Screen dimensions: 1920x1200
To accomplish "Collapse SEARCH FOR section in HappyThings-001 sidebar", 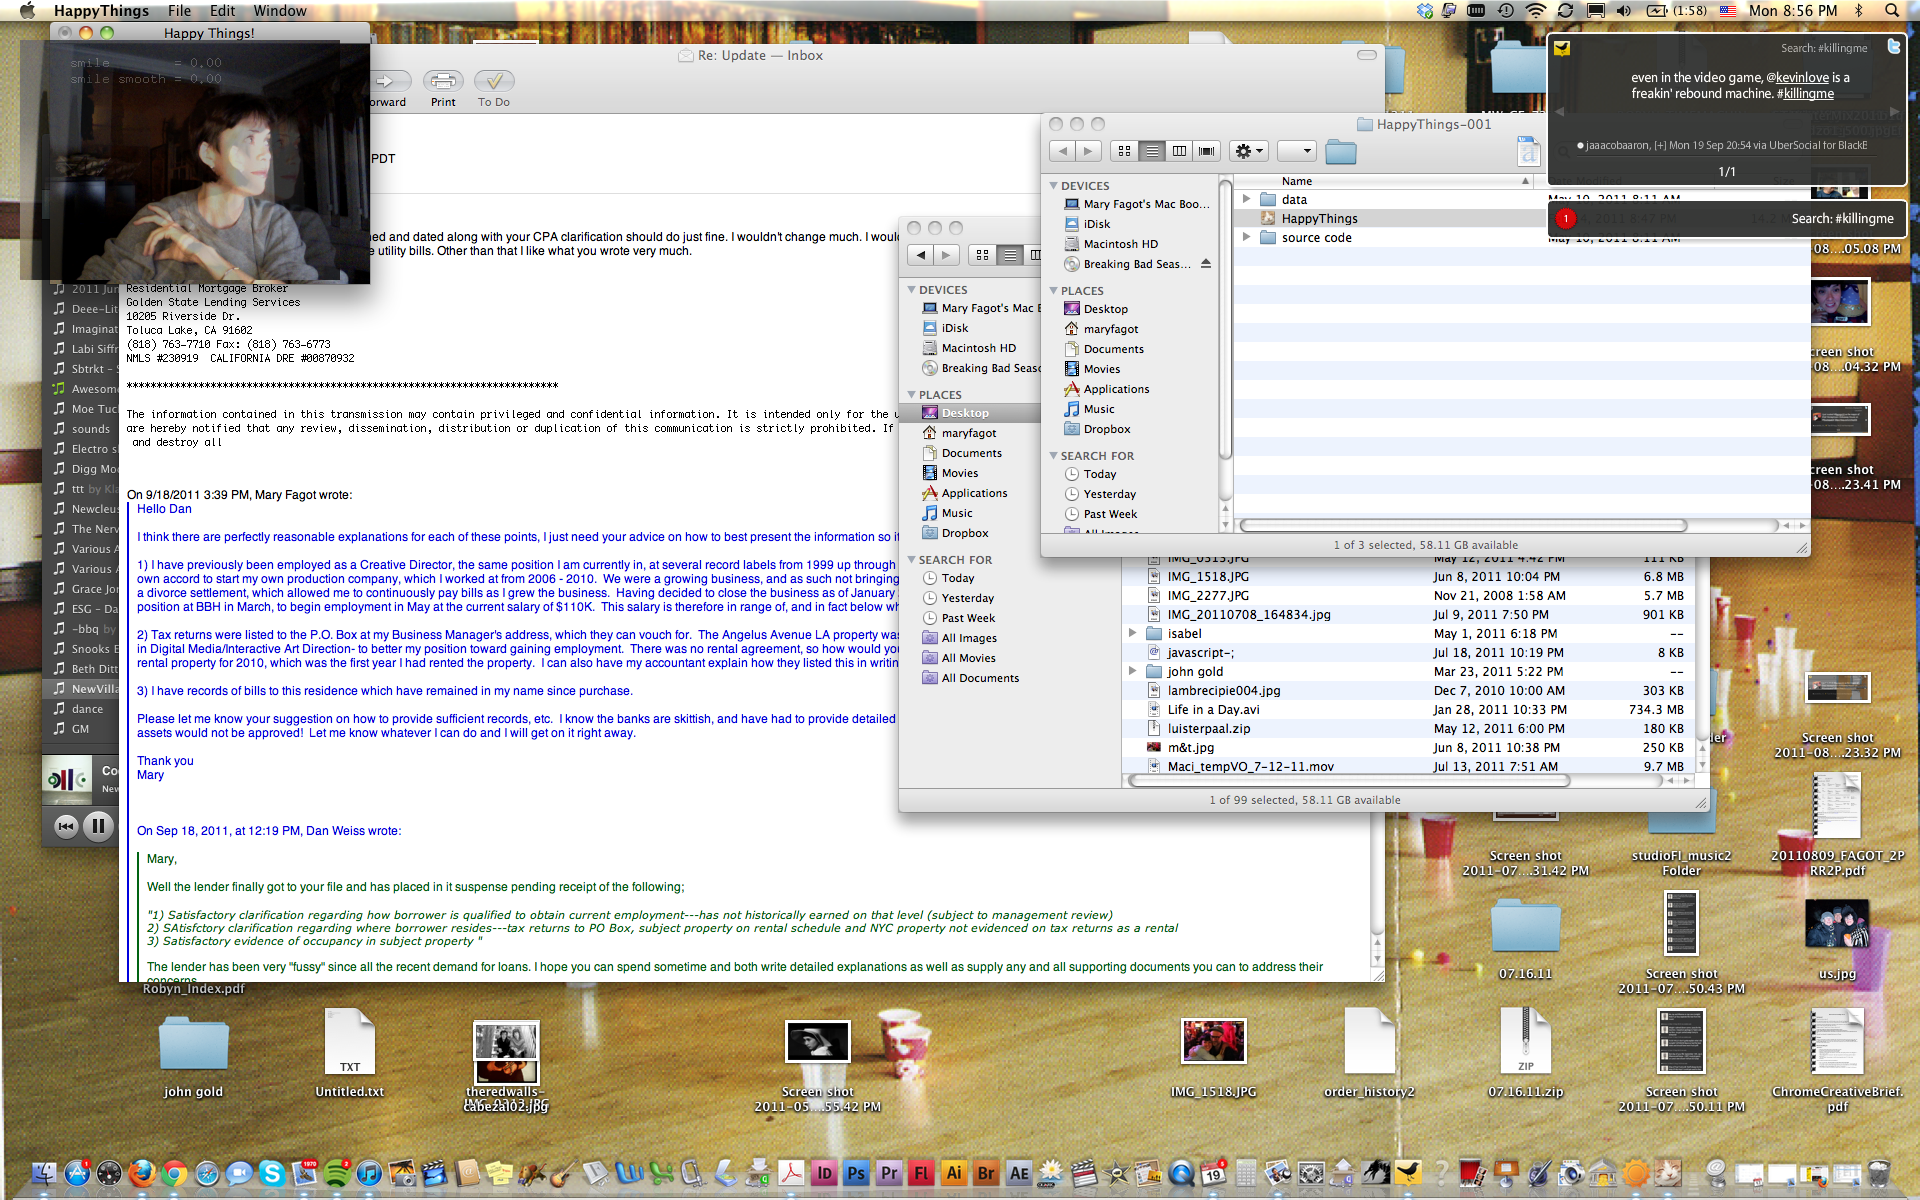I will 1053,456.
